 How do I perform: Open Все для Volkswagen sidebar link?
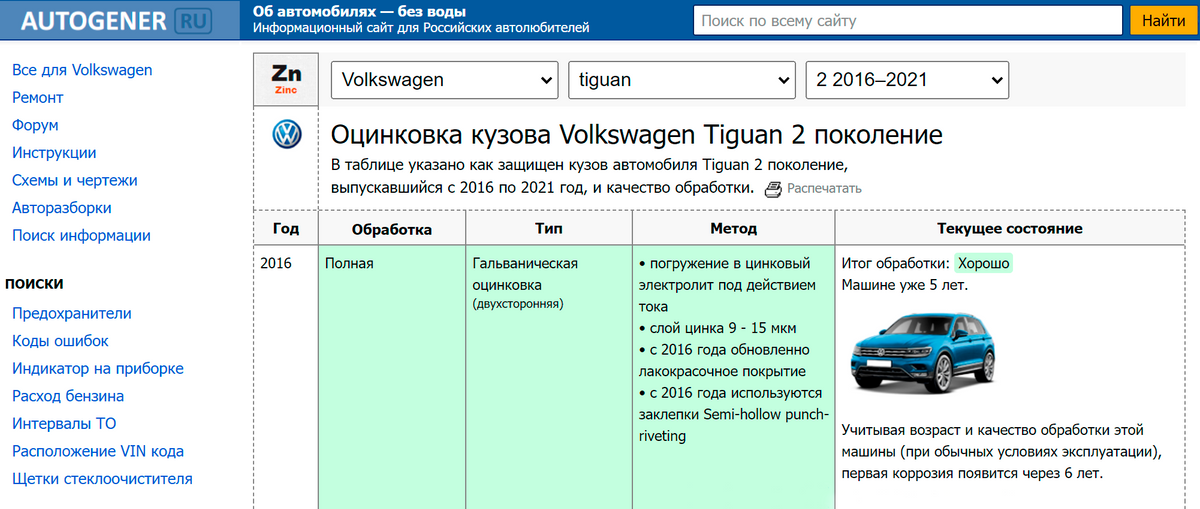tap(82, 70)
